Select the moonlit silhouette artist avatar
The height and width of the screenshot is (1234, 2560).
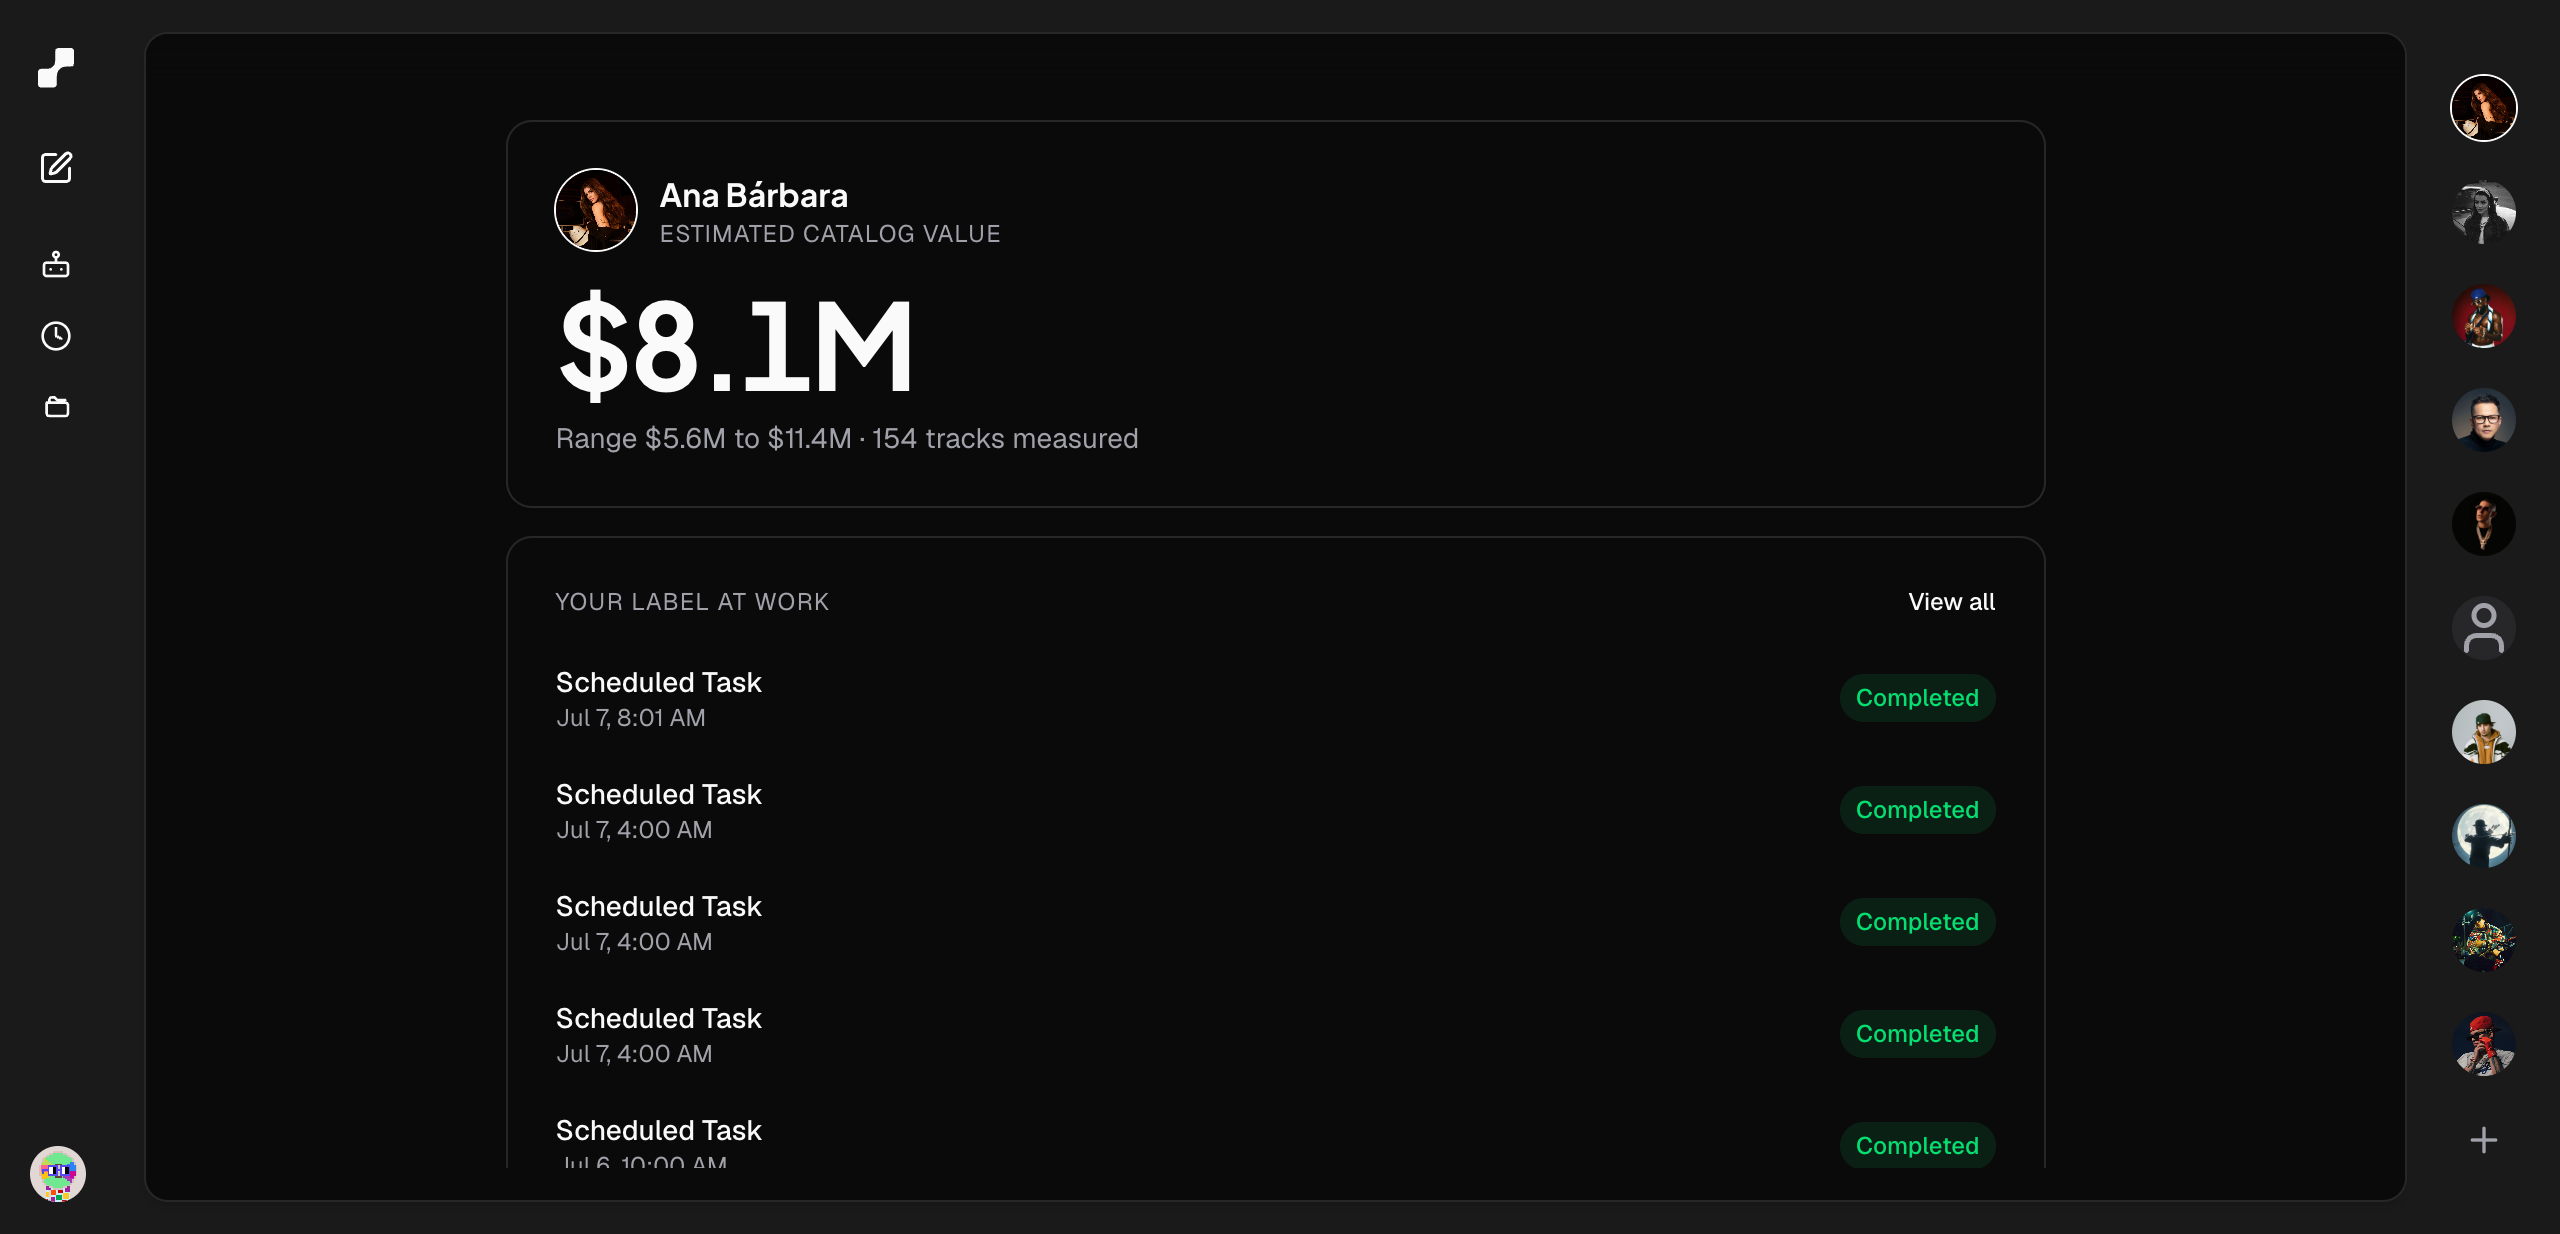coord(2483,836)
